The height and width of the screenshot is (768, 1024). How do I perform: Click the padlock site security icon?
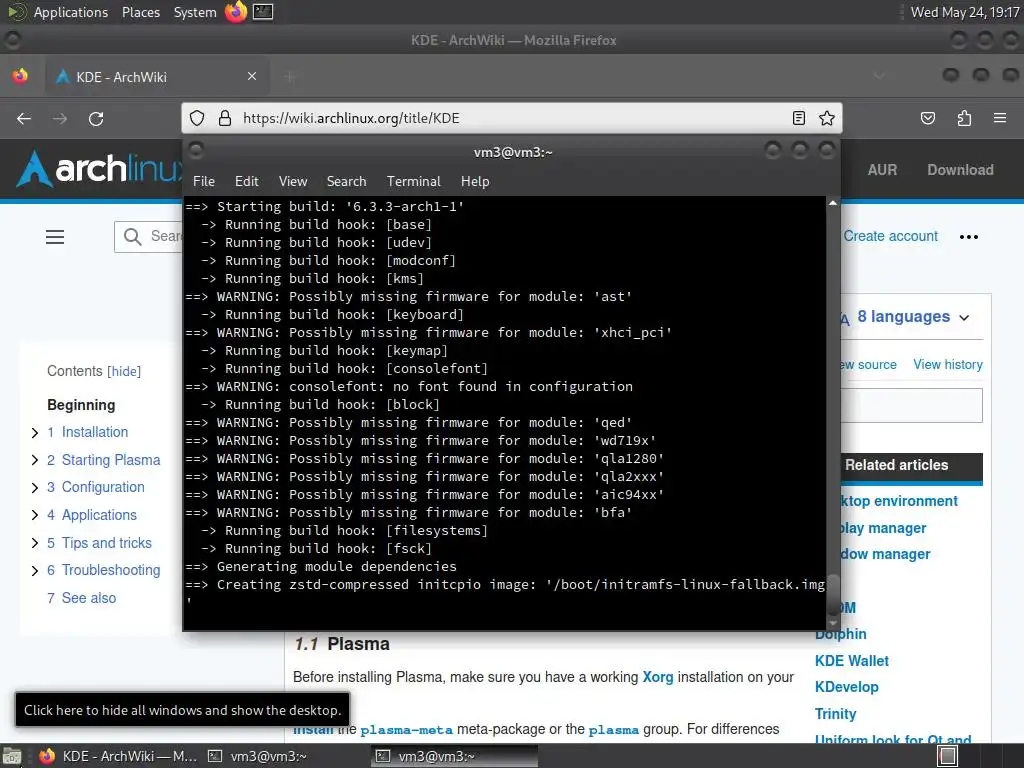pyautogui.click(x=225, y=118)
